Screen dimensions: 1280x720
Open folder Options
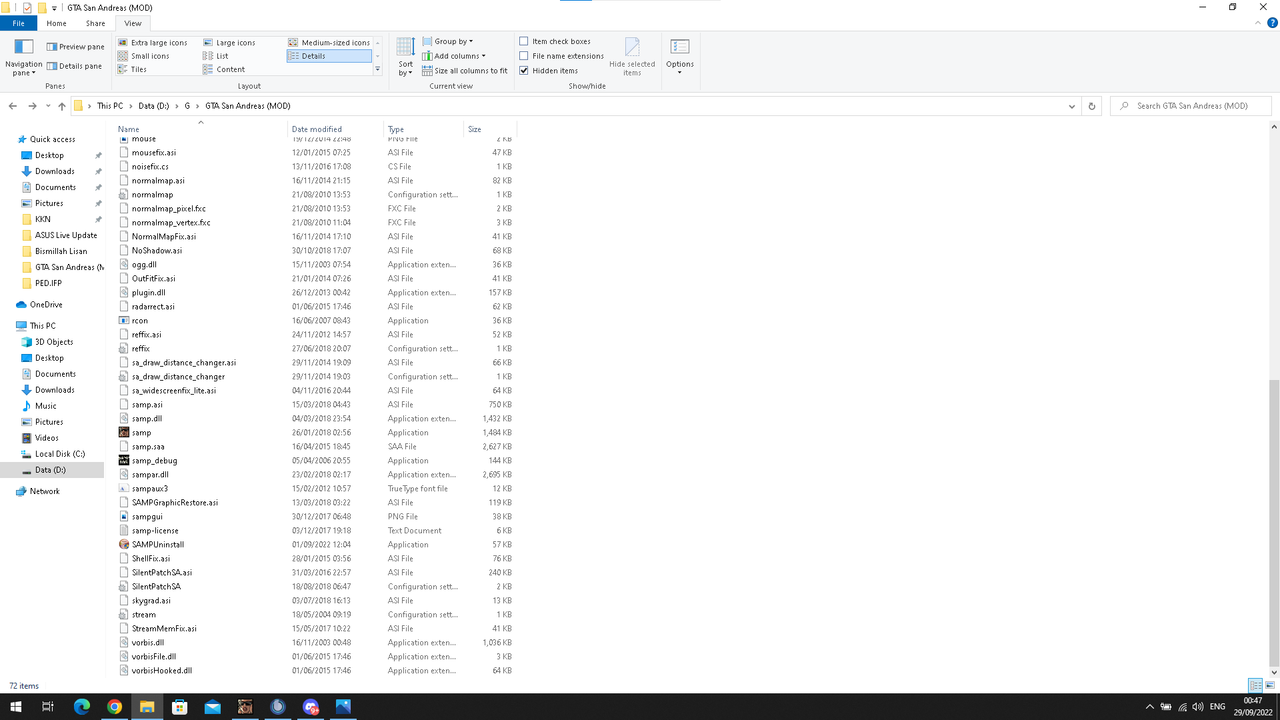click(x=680, y=55)
